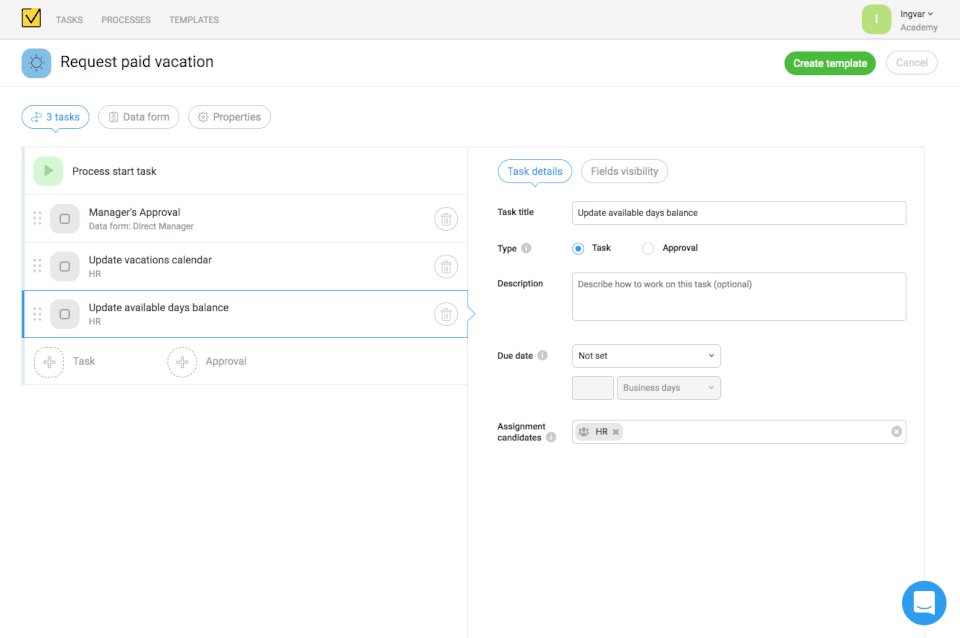960x638 pixels.
Task: Open the chat support widget
Action: (x=923, y=602)
